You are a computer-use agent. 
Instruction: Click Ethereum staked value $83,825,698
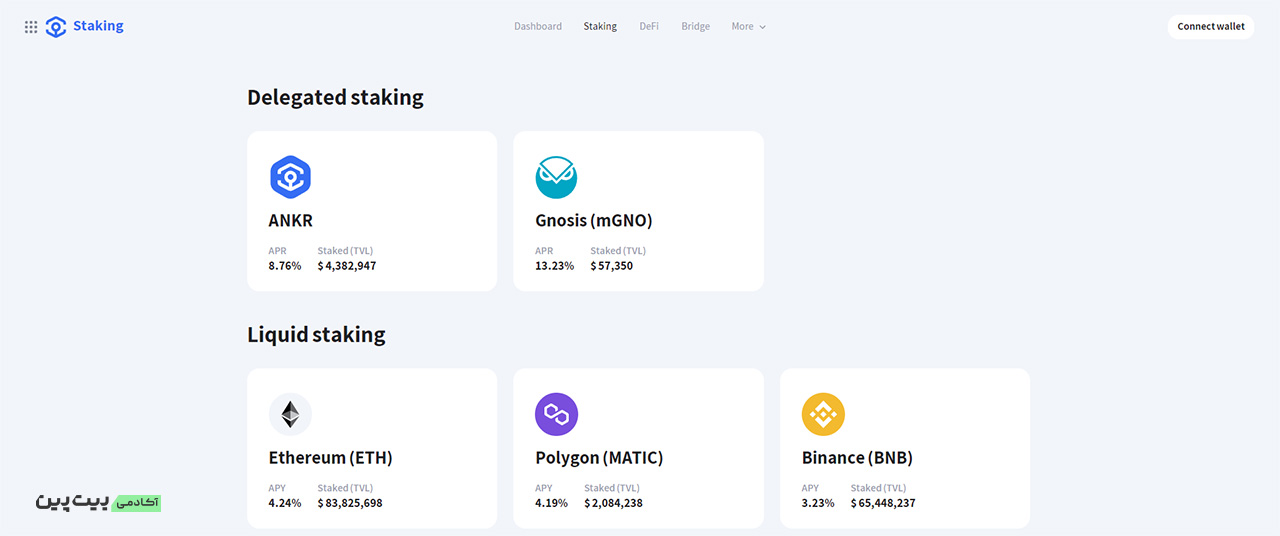(350, 503)
